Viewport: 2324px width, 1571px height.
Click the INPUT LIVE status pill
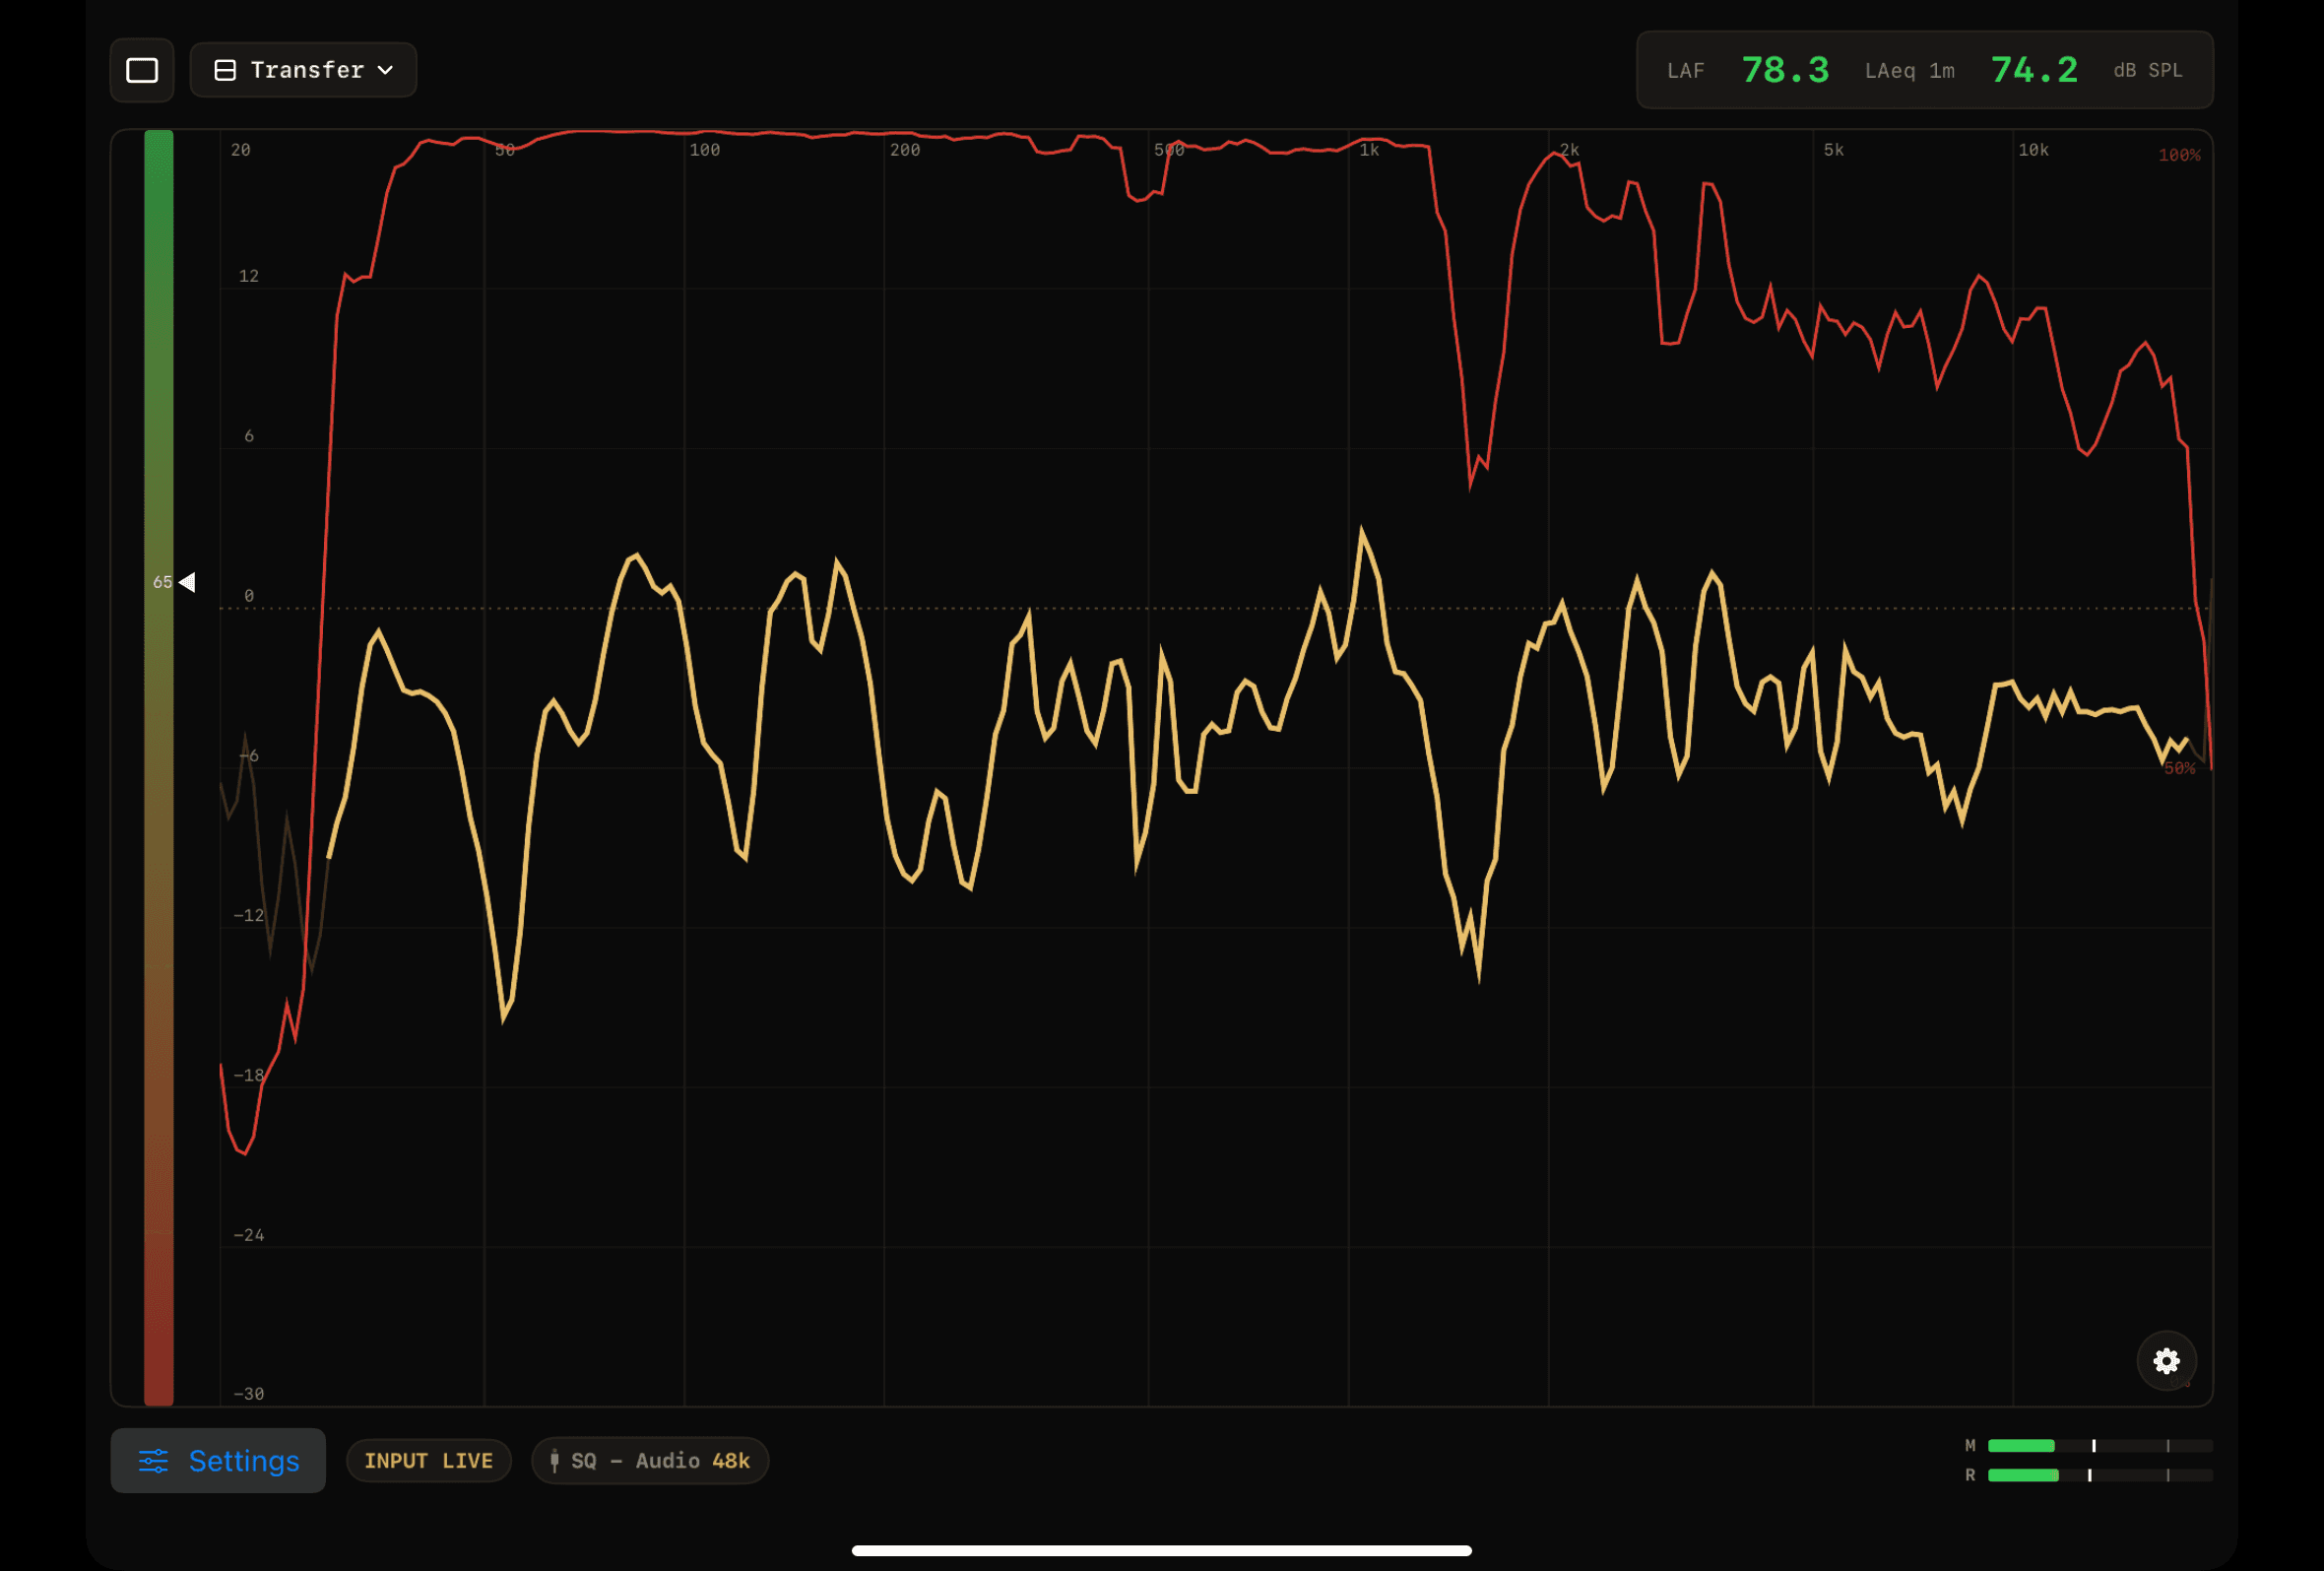[429, 1460]
